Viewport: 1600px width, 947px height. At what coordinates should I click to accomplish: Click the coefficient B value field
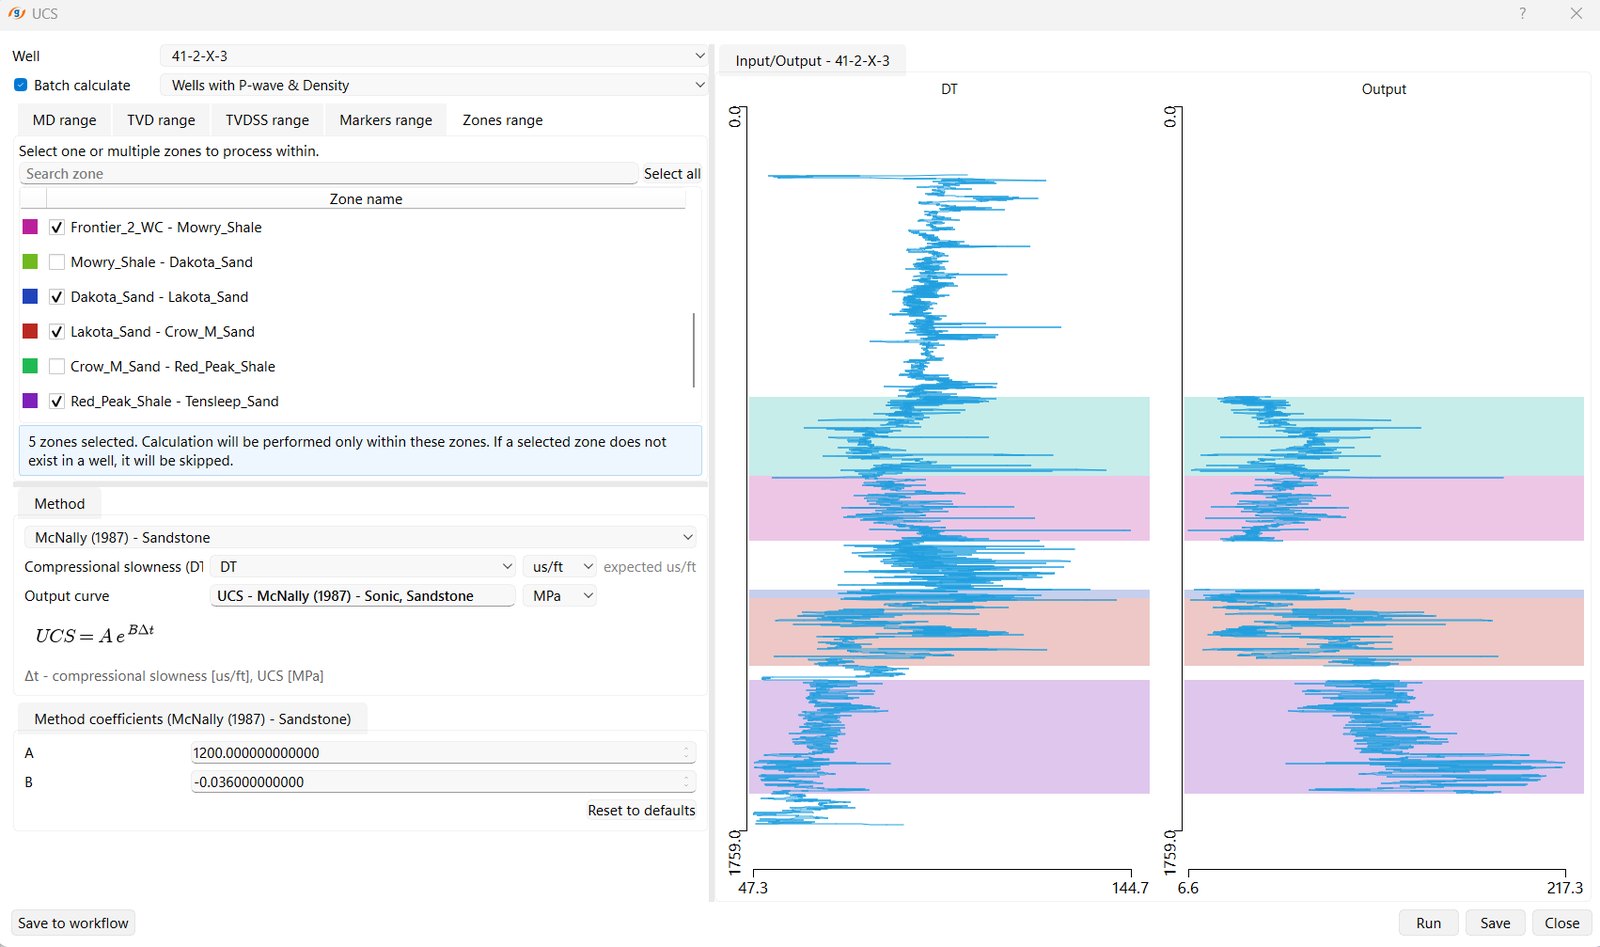[443, 781]
